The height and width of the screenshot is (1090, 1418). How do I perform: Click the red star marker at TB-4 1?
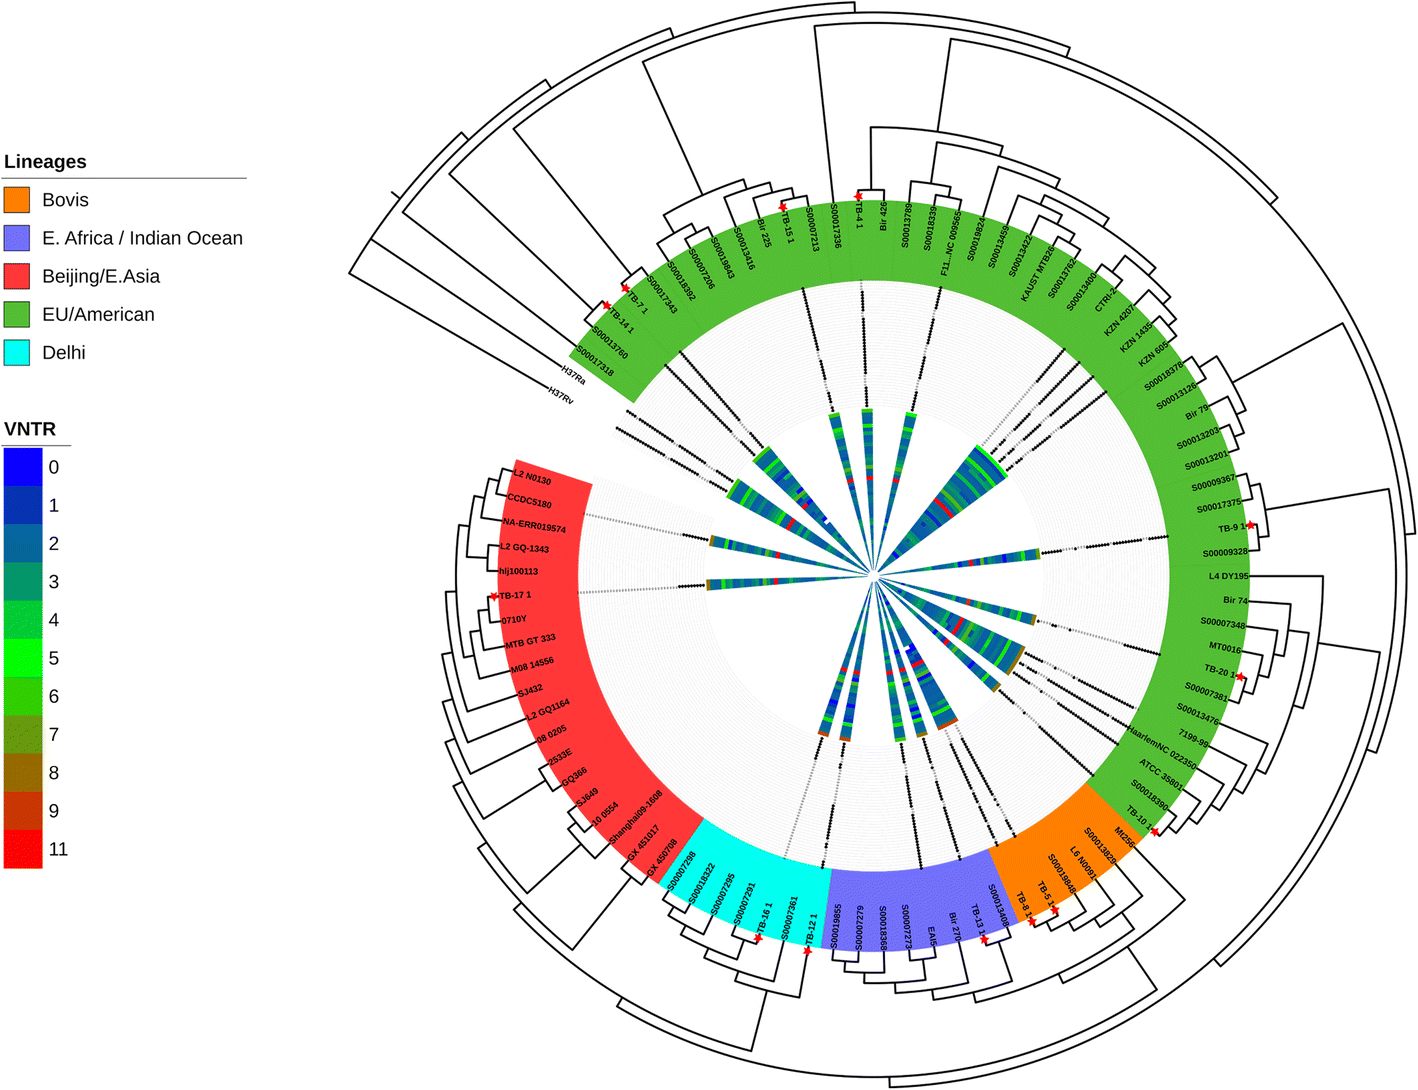[858, 197]
